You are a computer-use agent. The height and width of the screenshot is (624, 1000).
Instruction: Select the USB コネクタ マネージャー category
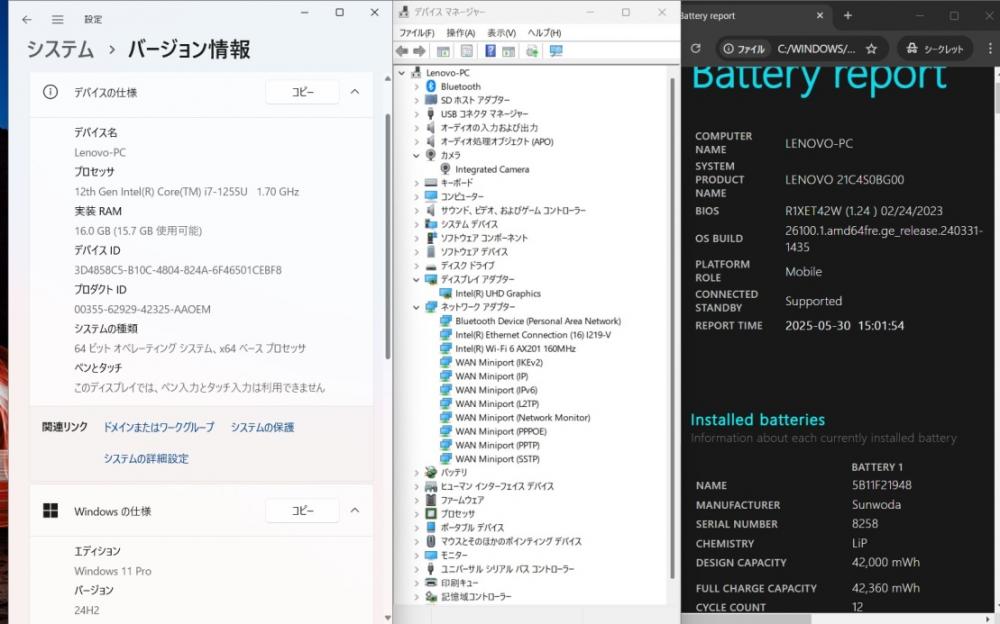pos(484,114)
